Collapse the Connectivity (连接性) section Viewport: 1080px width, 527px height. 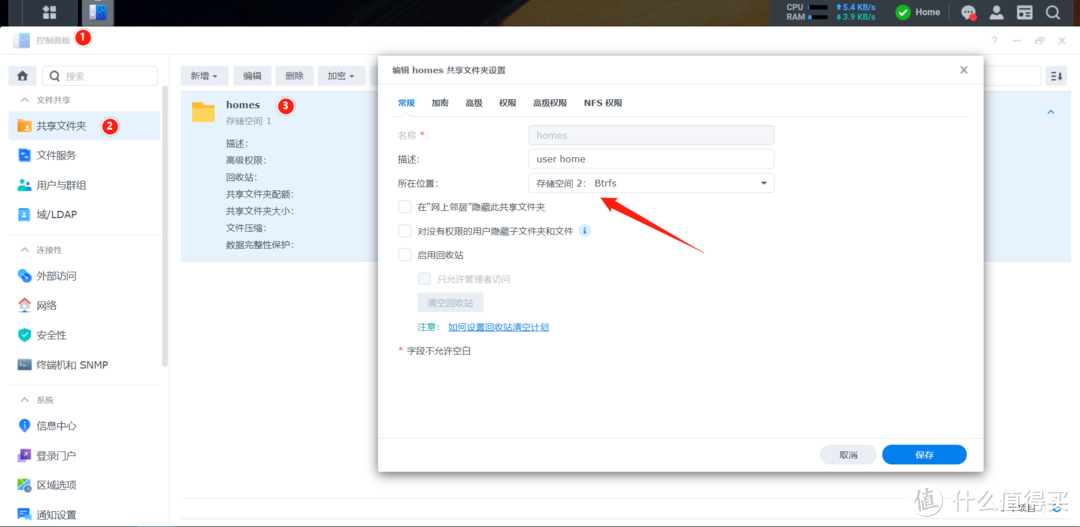pyautogui.click(x=25, y=249)
